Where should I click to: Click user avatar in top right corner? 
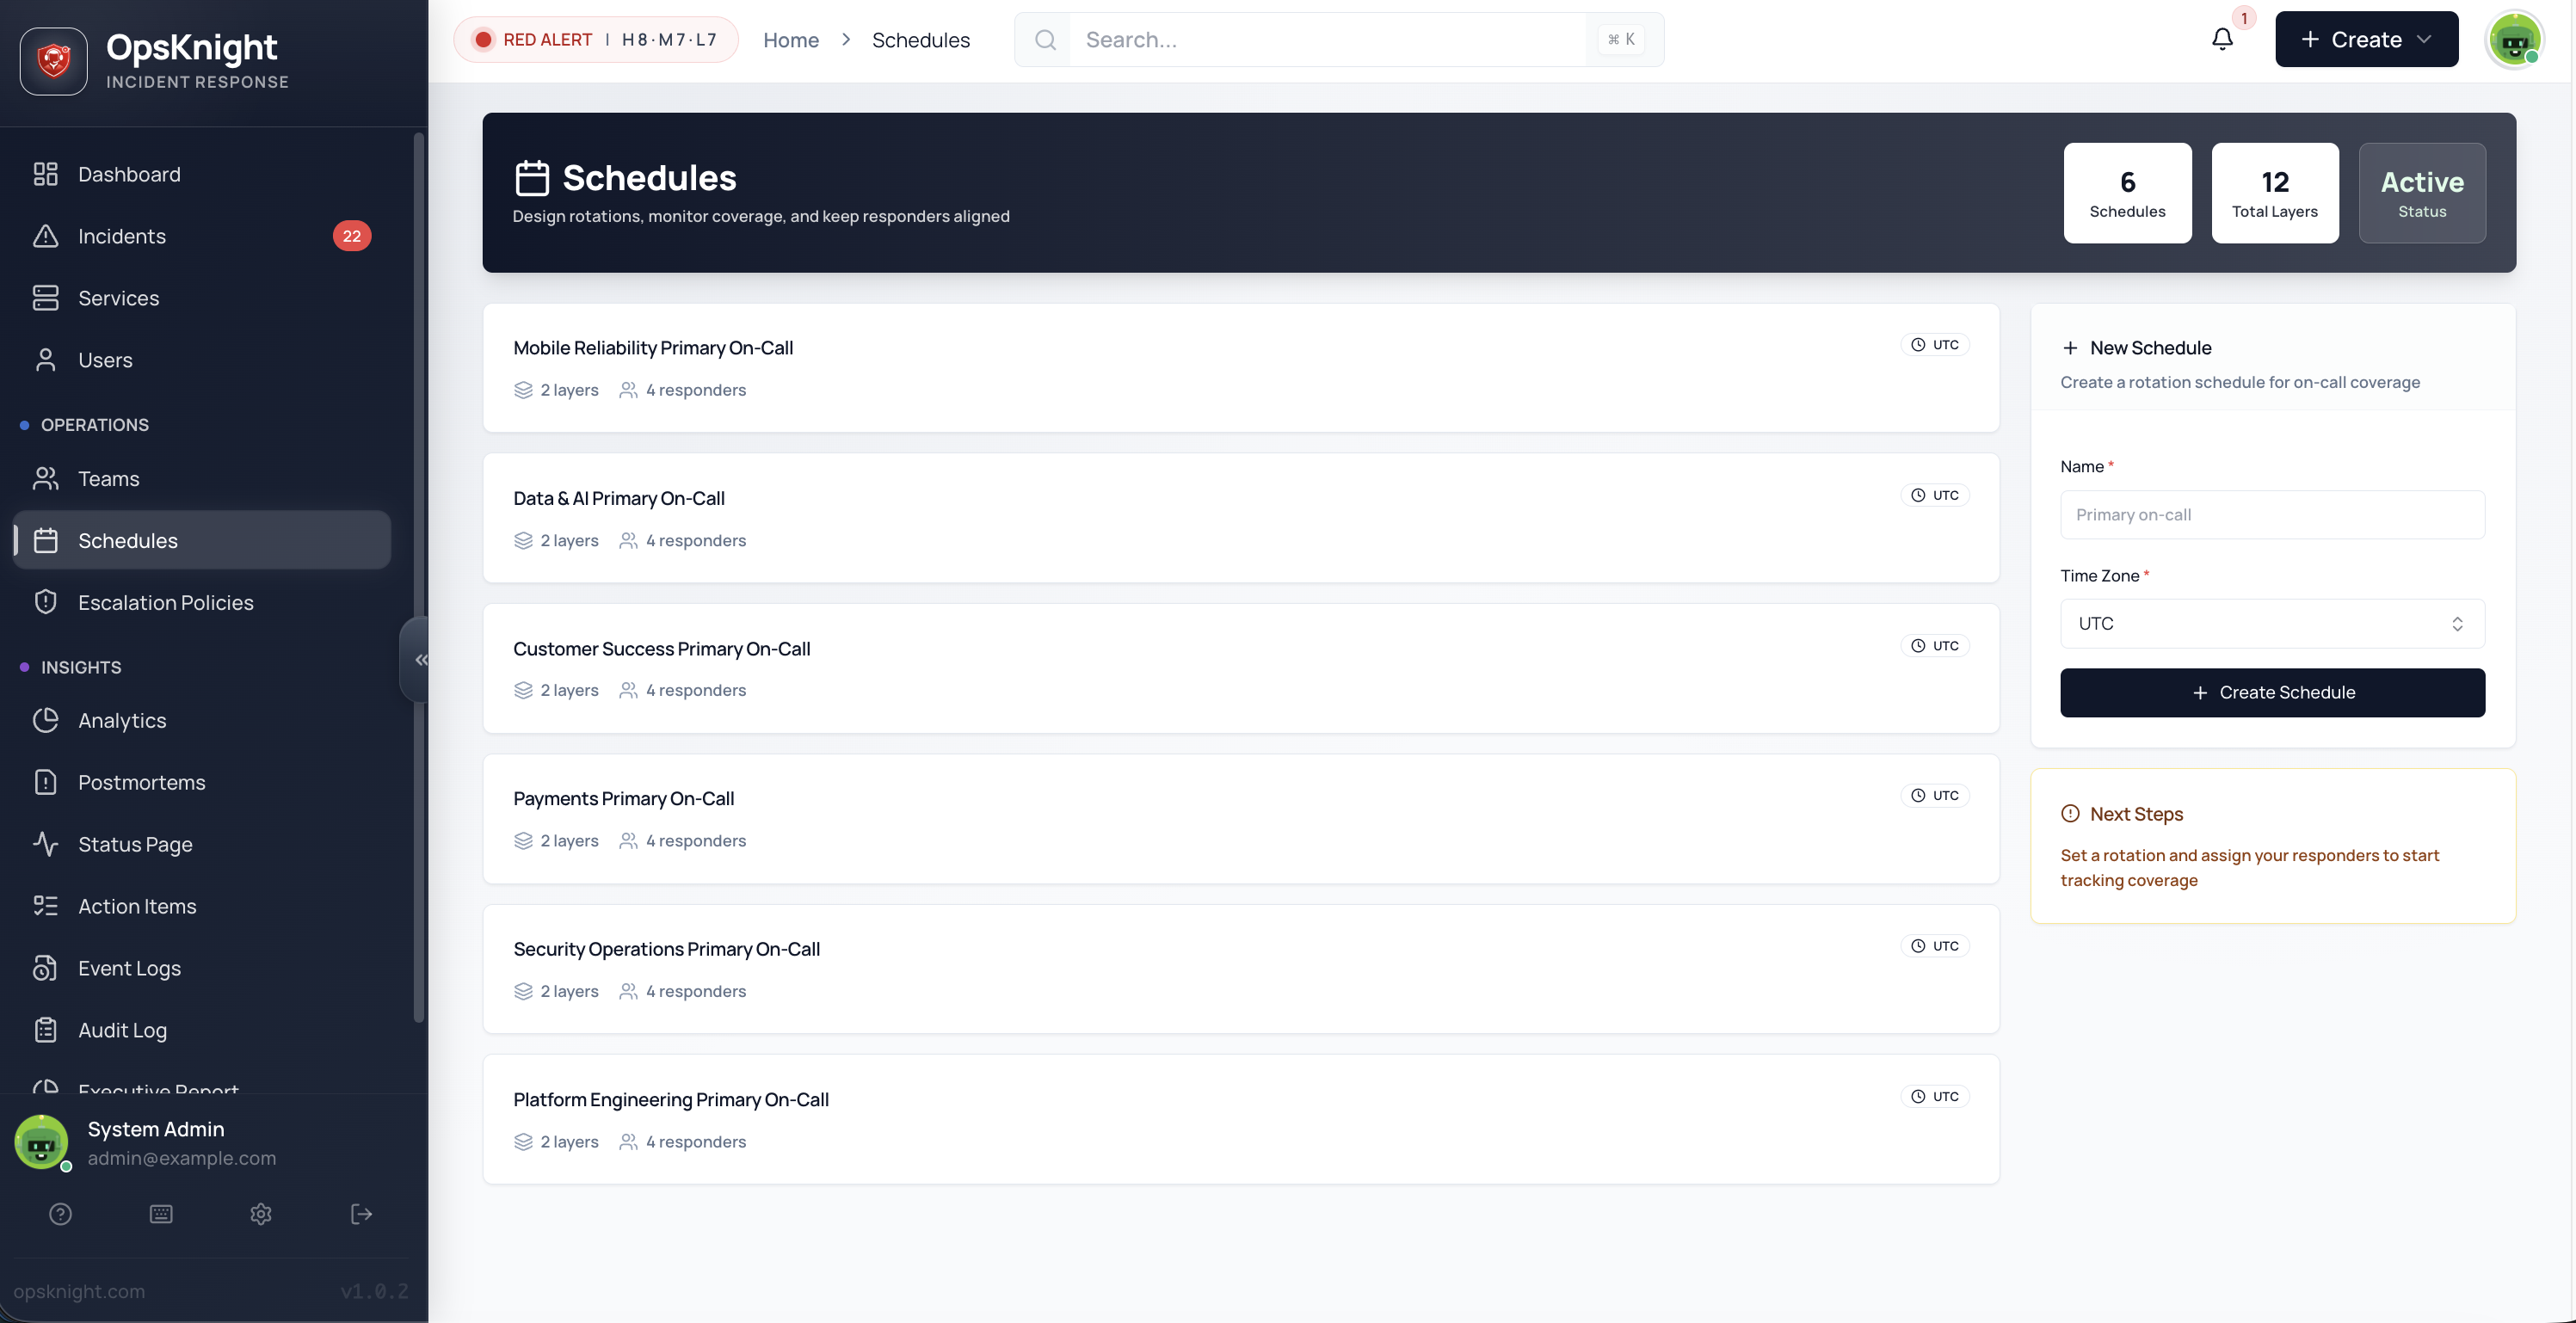click(x=2514, y=40)
